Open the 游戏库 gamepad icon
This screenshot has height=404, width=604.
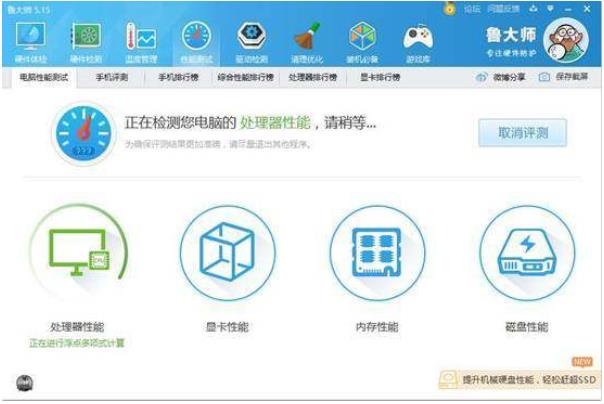click(418, 37)
